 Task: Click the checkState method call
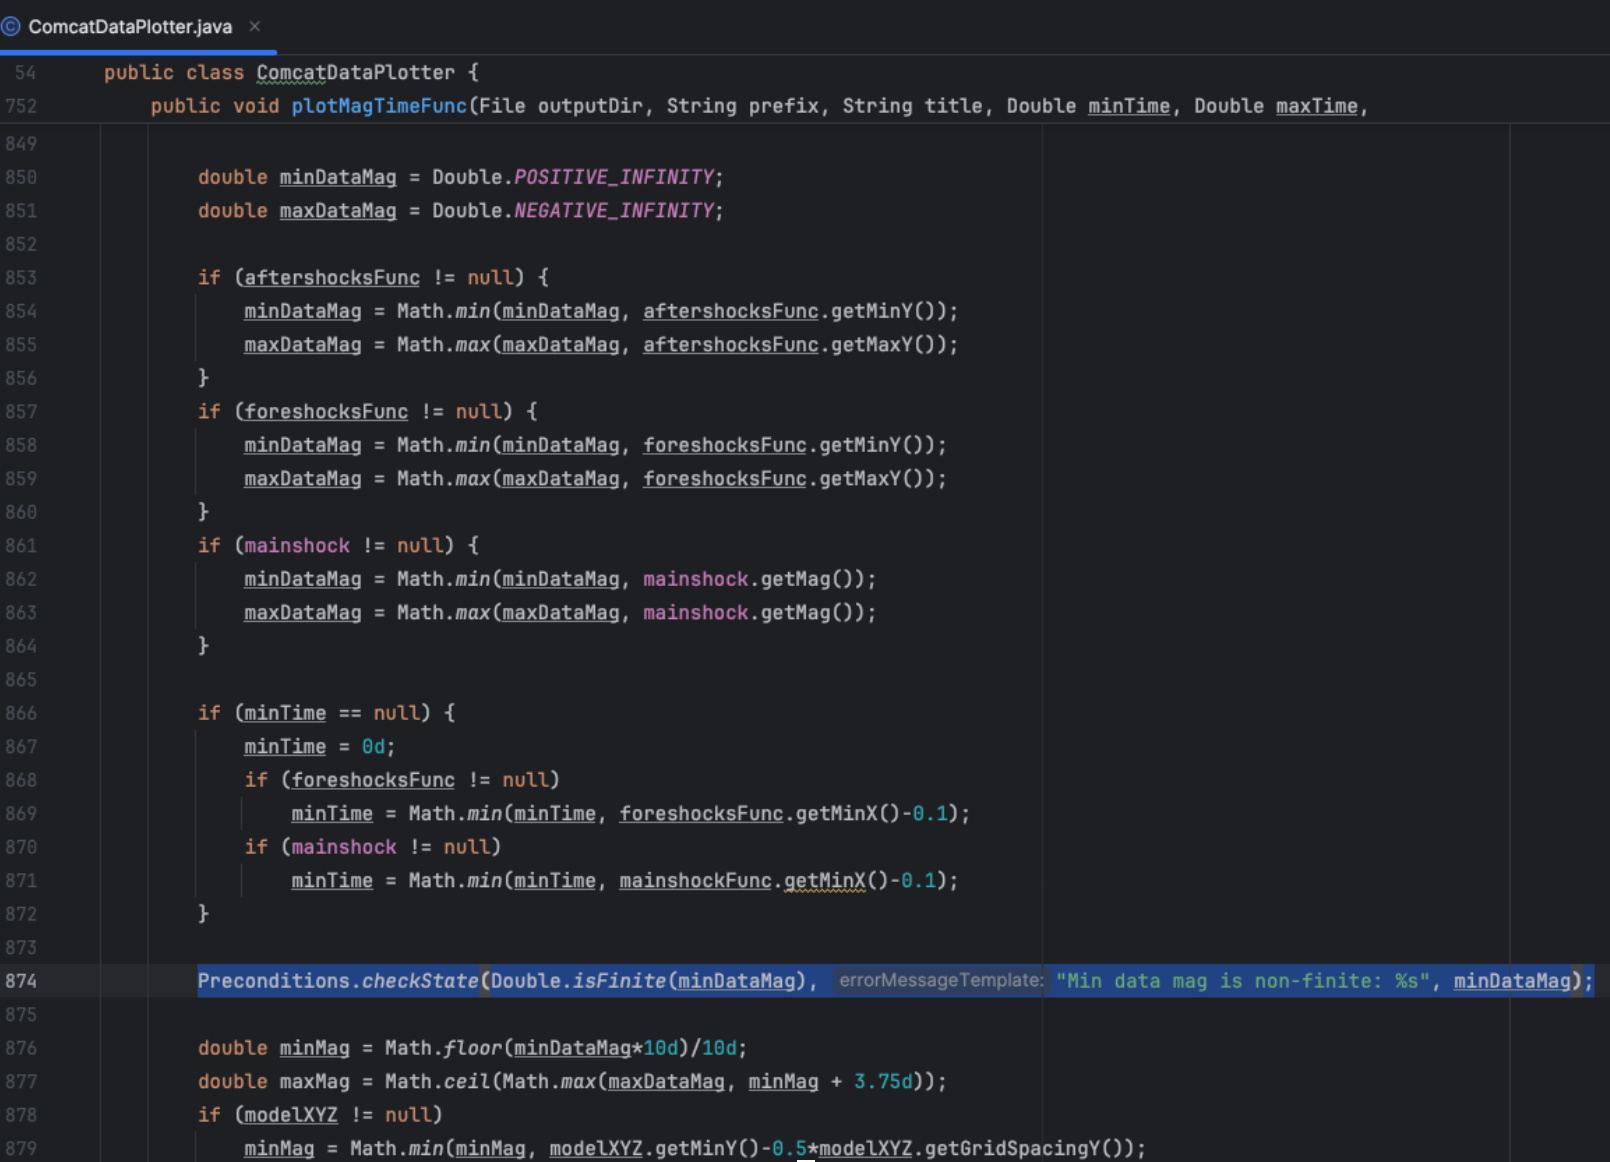[x=420, y=981]
